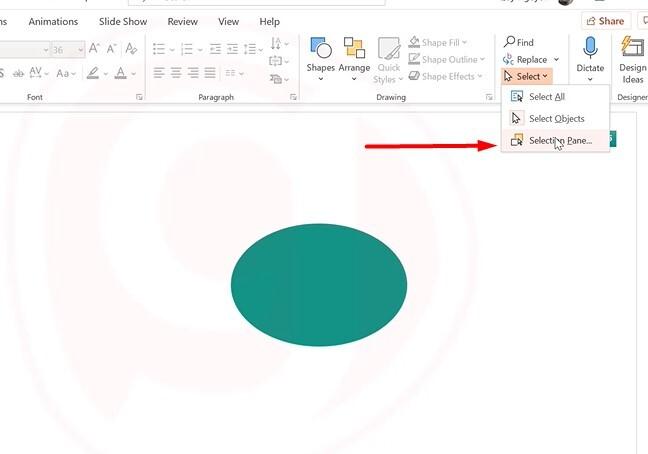648x454 pixels.
Task: Open the Change Case Aa dropdown
Action: pos(66,74)
